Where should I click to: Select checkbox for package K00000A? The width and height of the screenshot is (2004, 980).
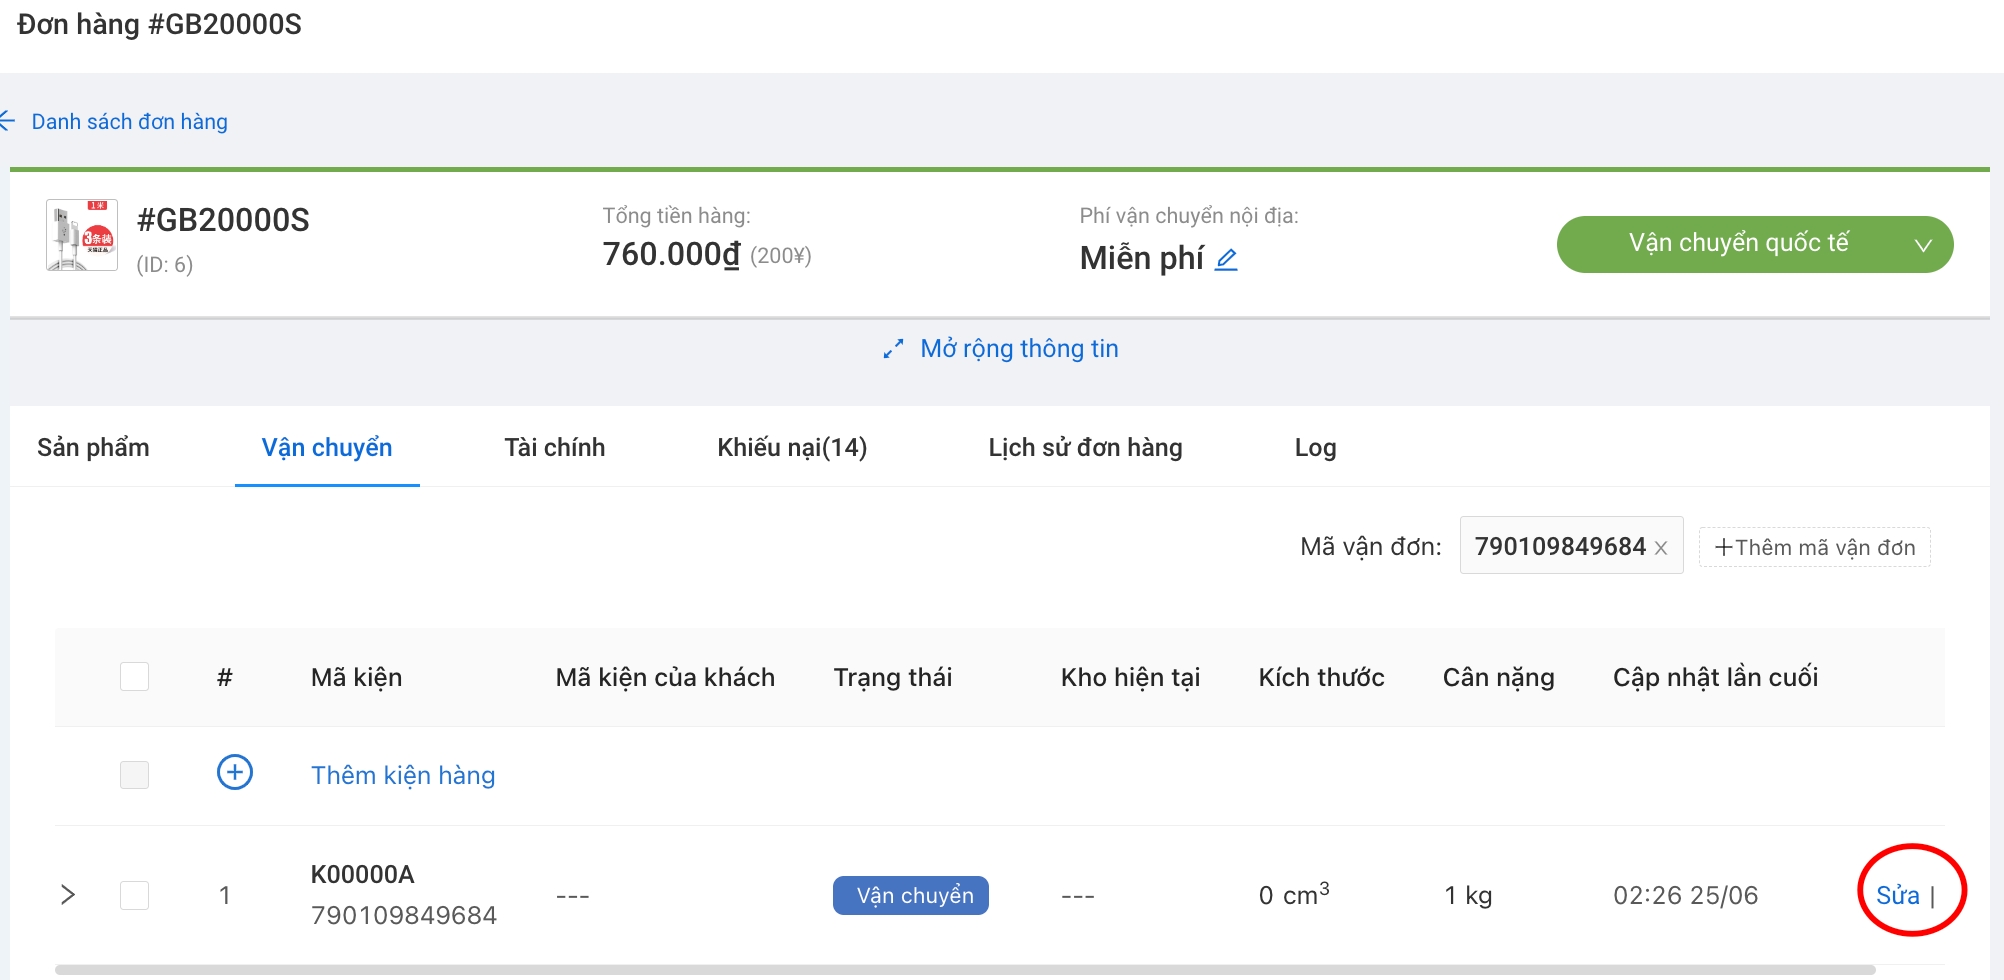point(134,895)
